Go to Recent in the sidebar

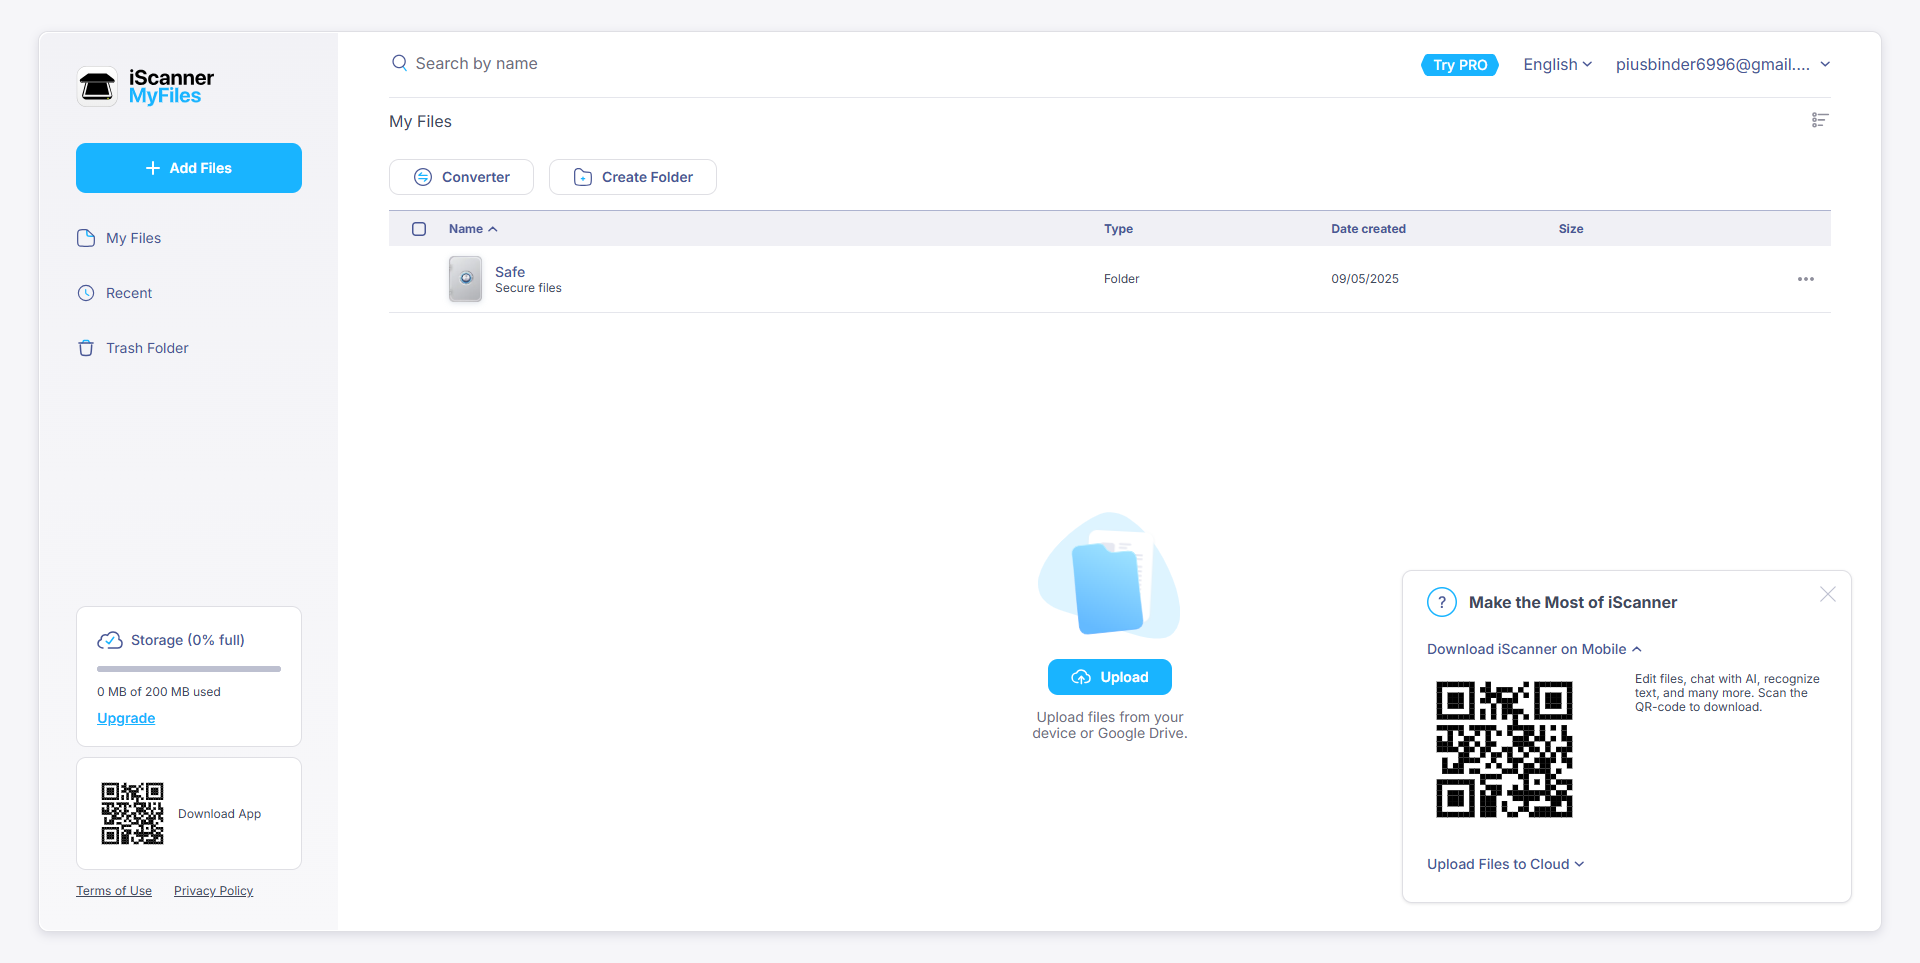[129, 293]
